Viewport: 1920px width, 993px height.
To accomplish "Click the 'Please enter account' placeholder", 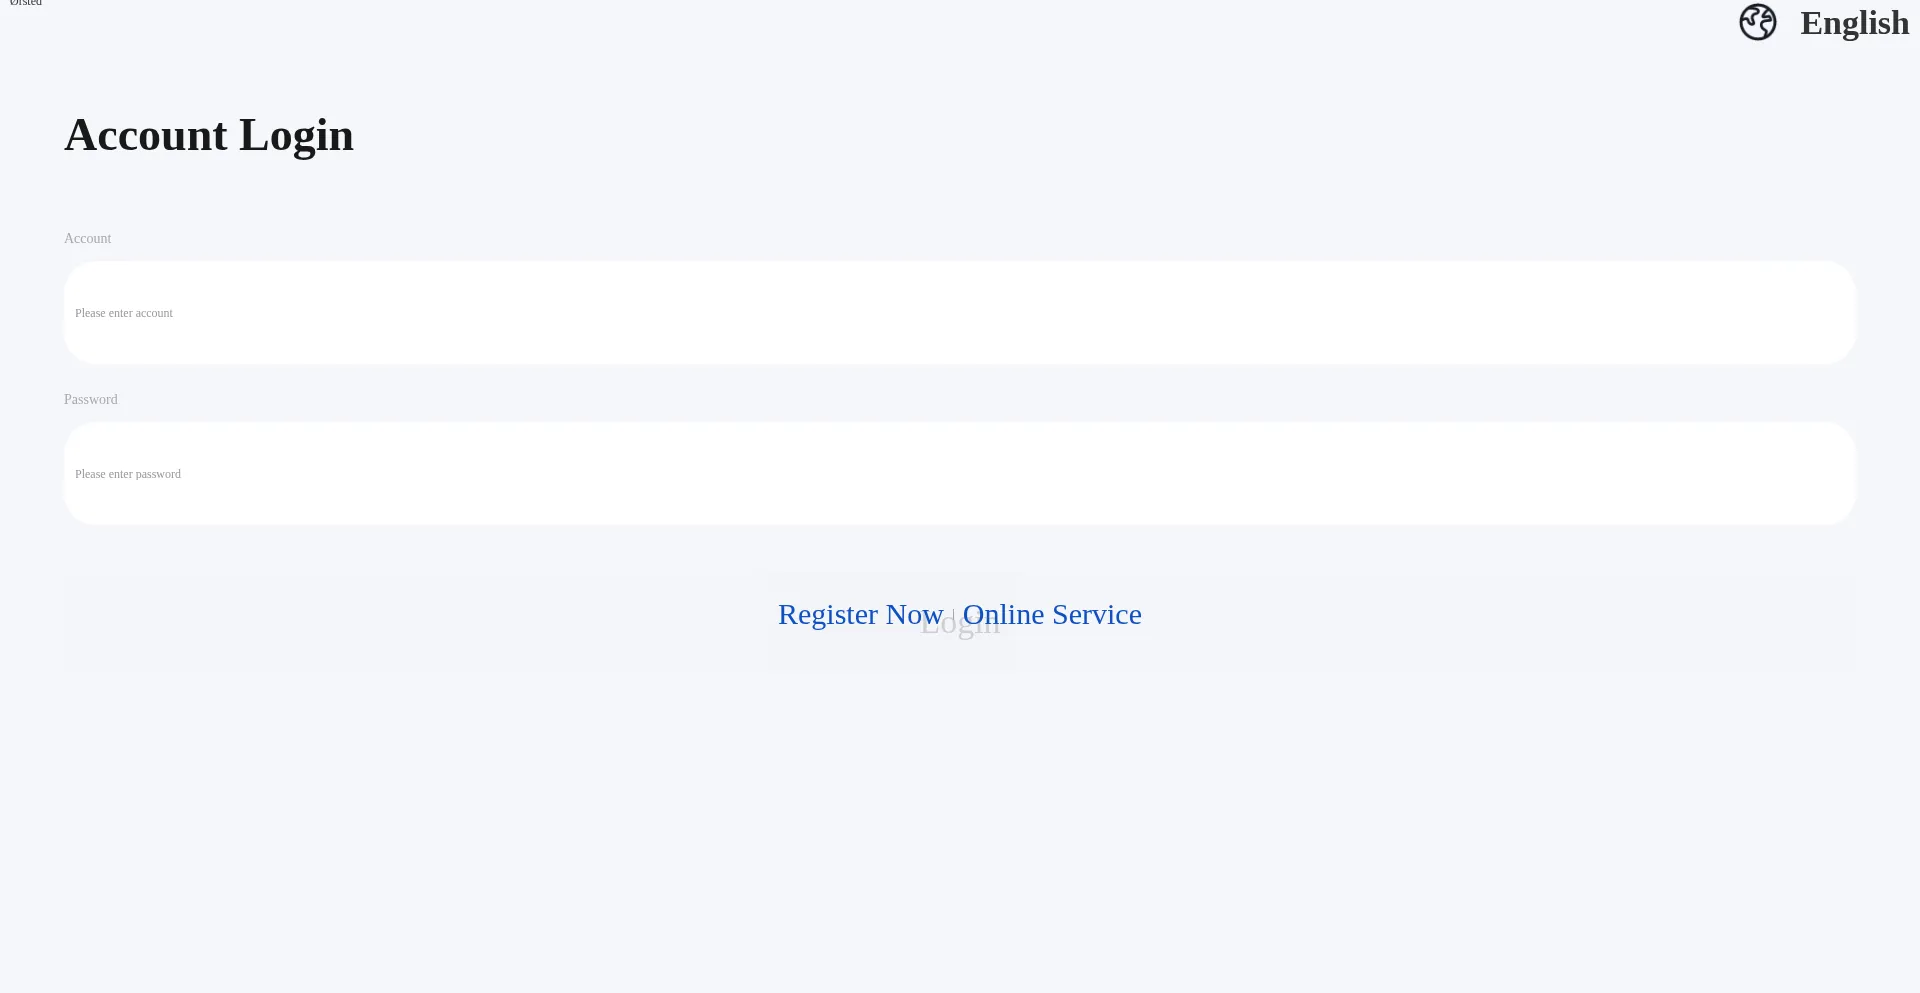I will click(x=124, y=313).
